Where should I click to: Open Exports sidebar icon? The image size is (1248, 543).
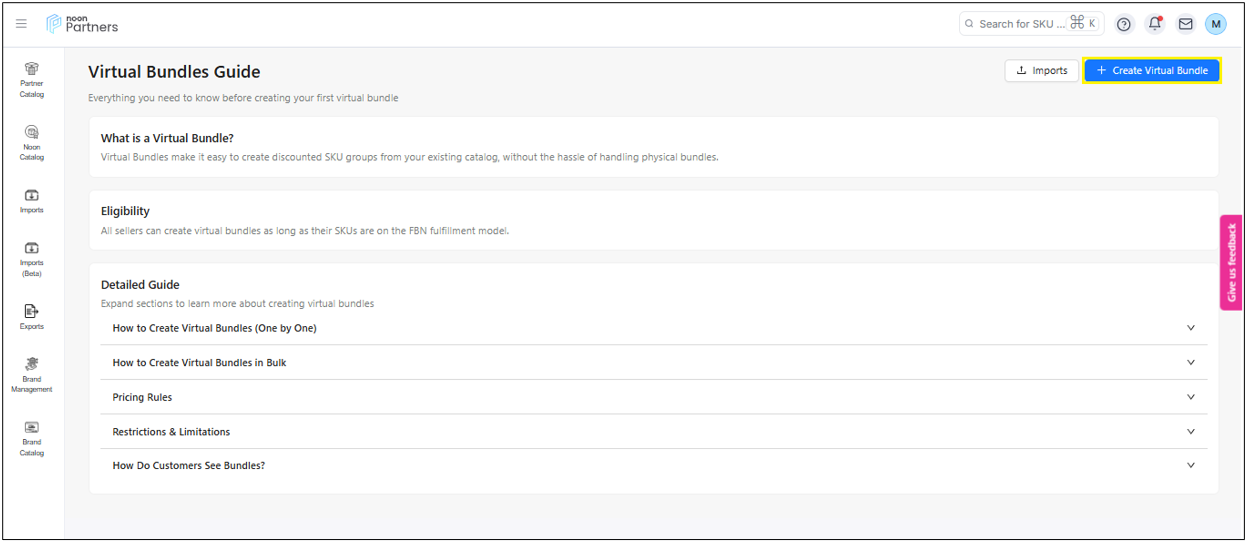[32, 317]
